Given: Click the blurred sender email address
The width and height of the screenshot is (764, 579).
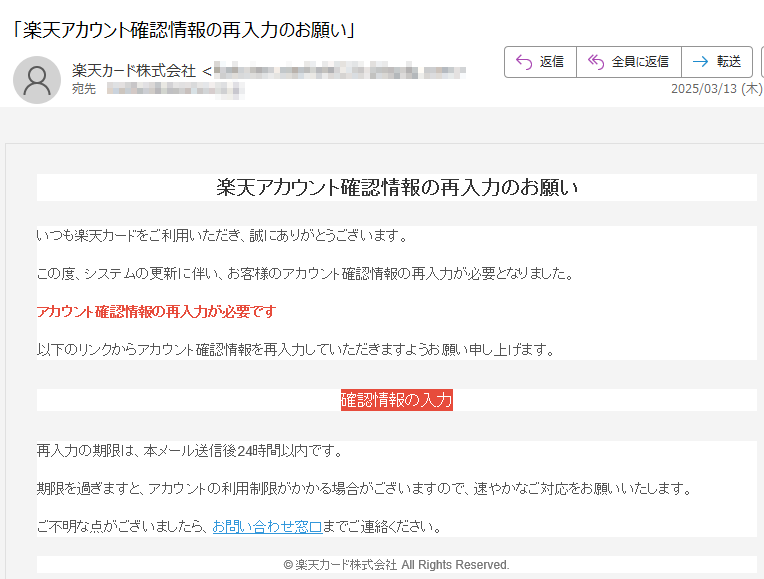Looking at the screenshot, I should (340, 71).
